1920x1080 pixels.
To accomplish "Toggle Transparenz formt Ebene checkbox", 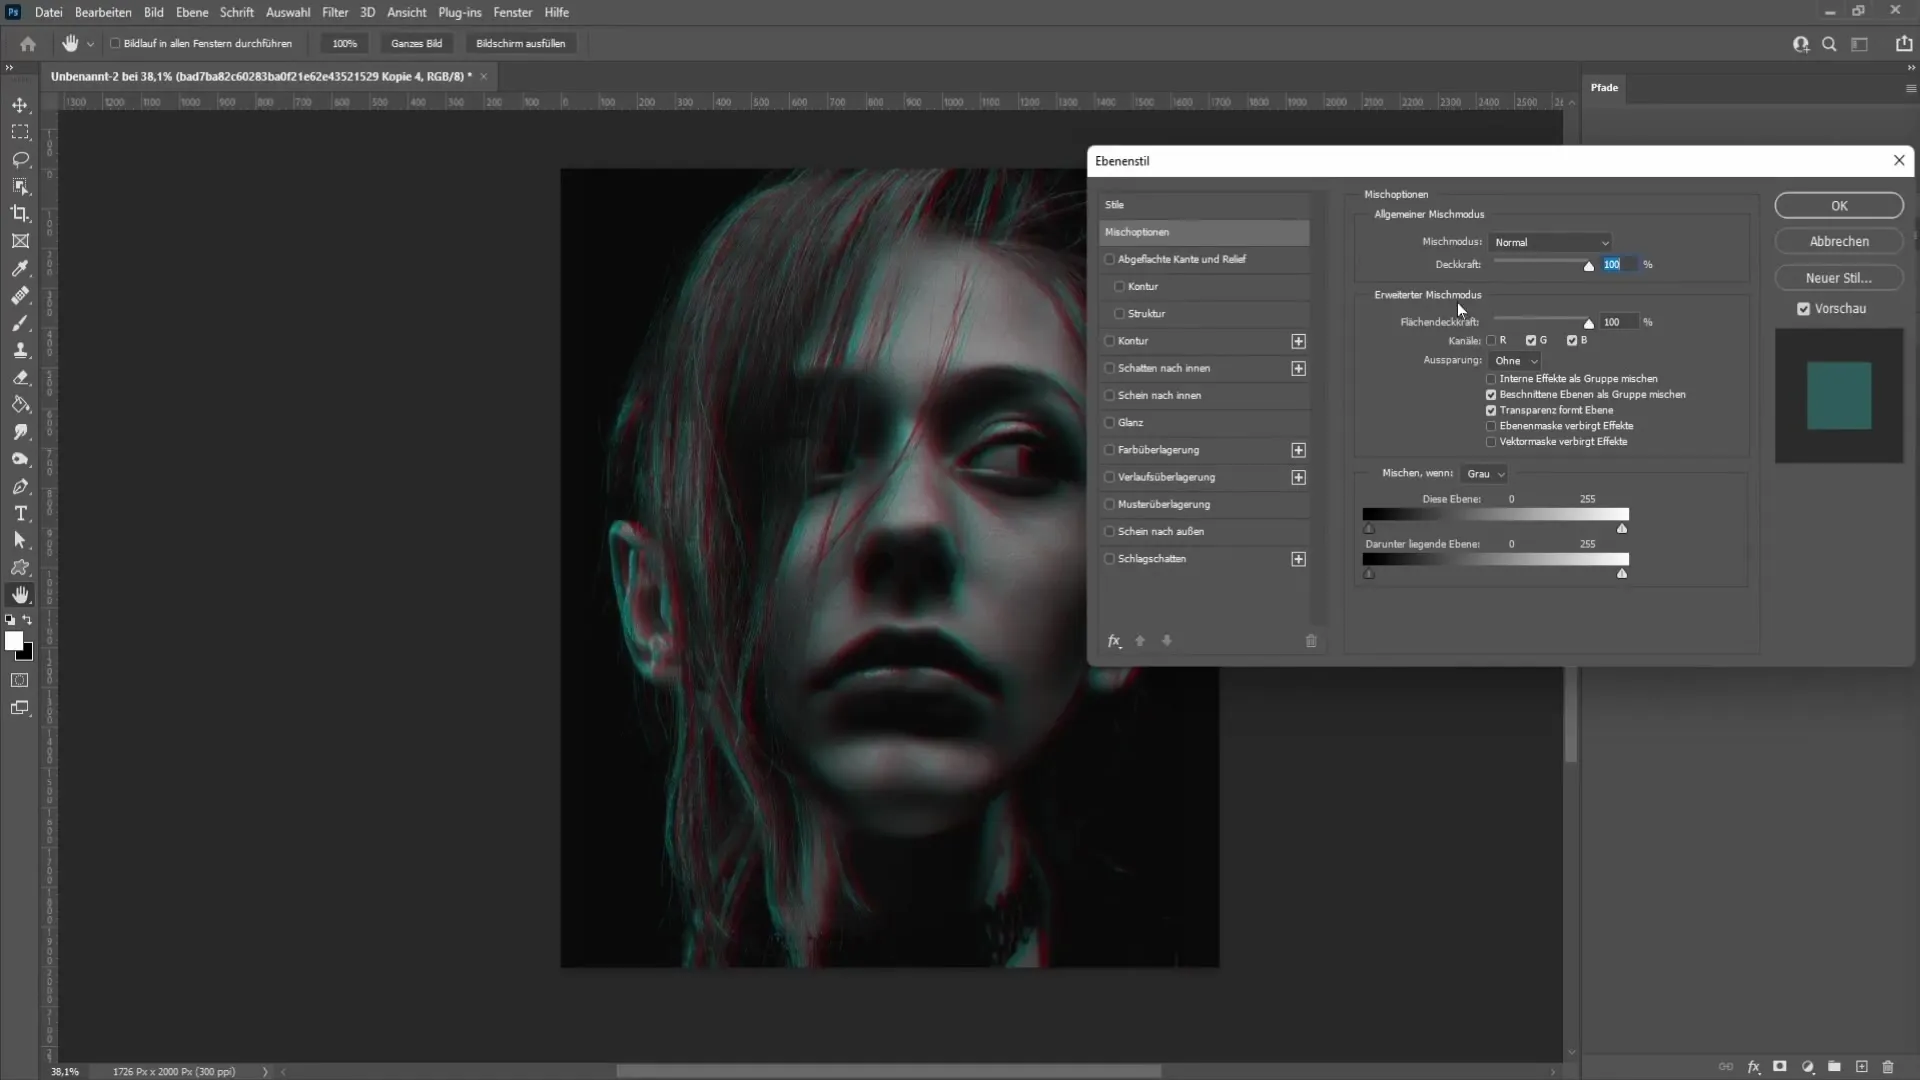I will point(1491,409).
